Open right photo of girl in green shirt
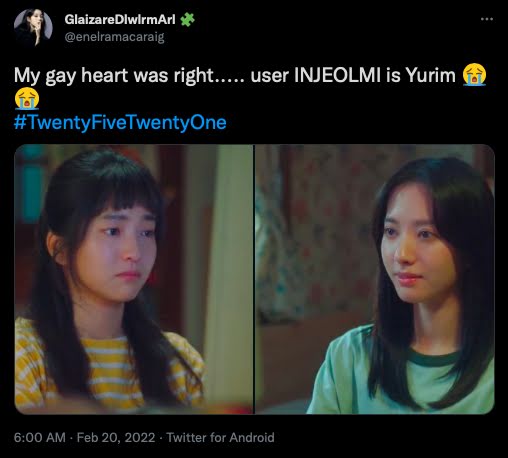 pyautogui.click(x=375, y=279)
